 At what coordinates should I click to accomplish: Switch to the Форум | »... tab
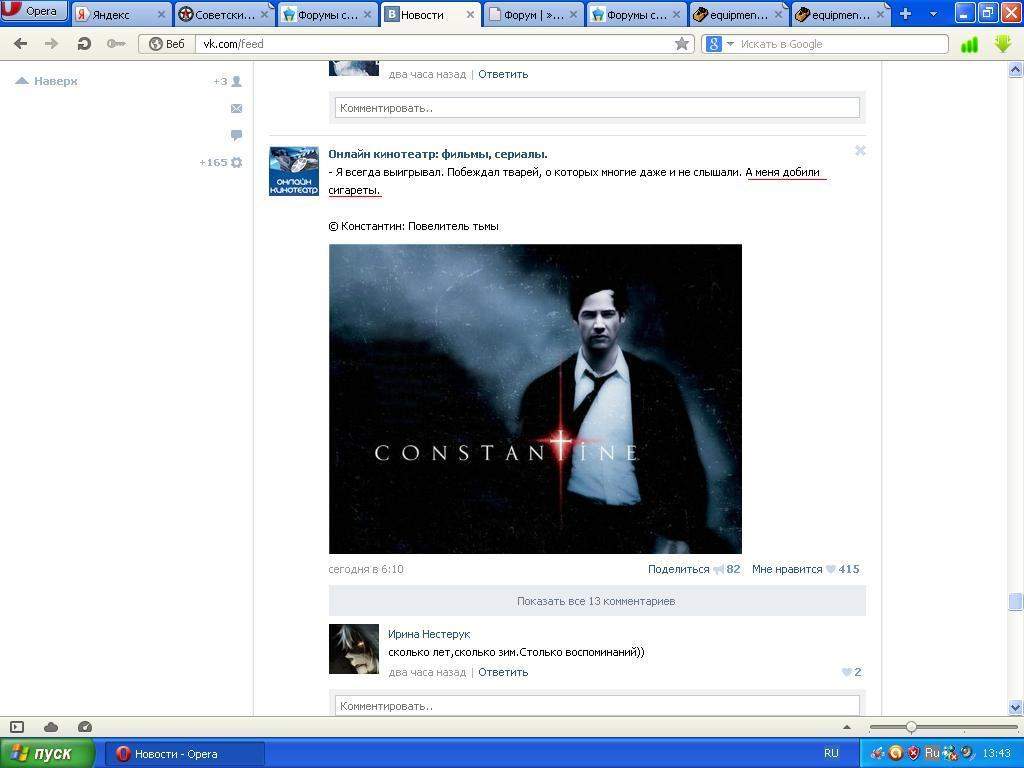coord(526,14)
